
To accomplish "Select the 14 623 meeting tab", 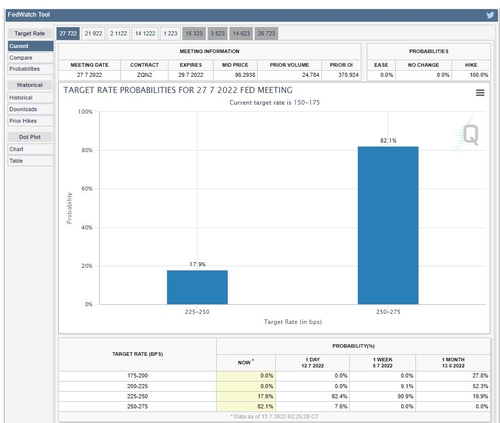I will (241, 33).
